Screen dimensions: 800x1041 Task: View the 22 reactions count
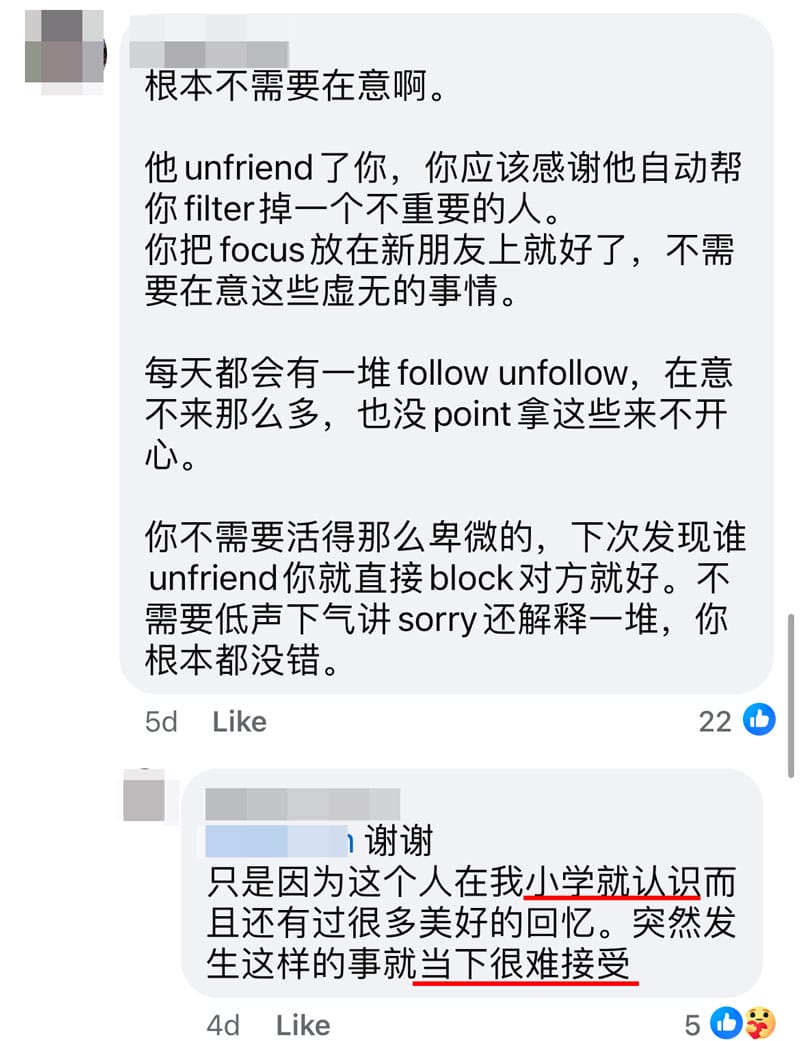(715, 722)
